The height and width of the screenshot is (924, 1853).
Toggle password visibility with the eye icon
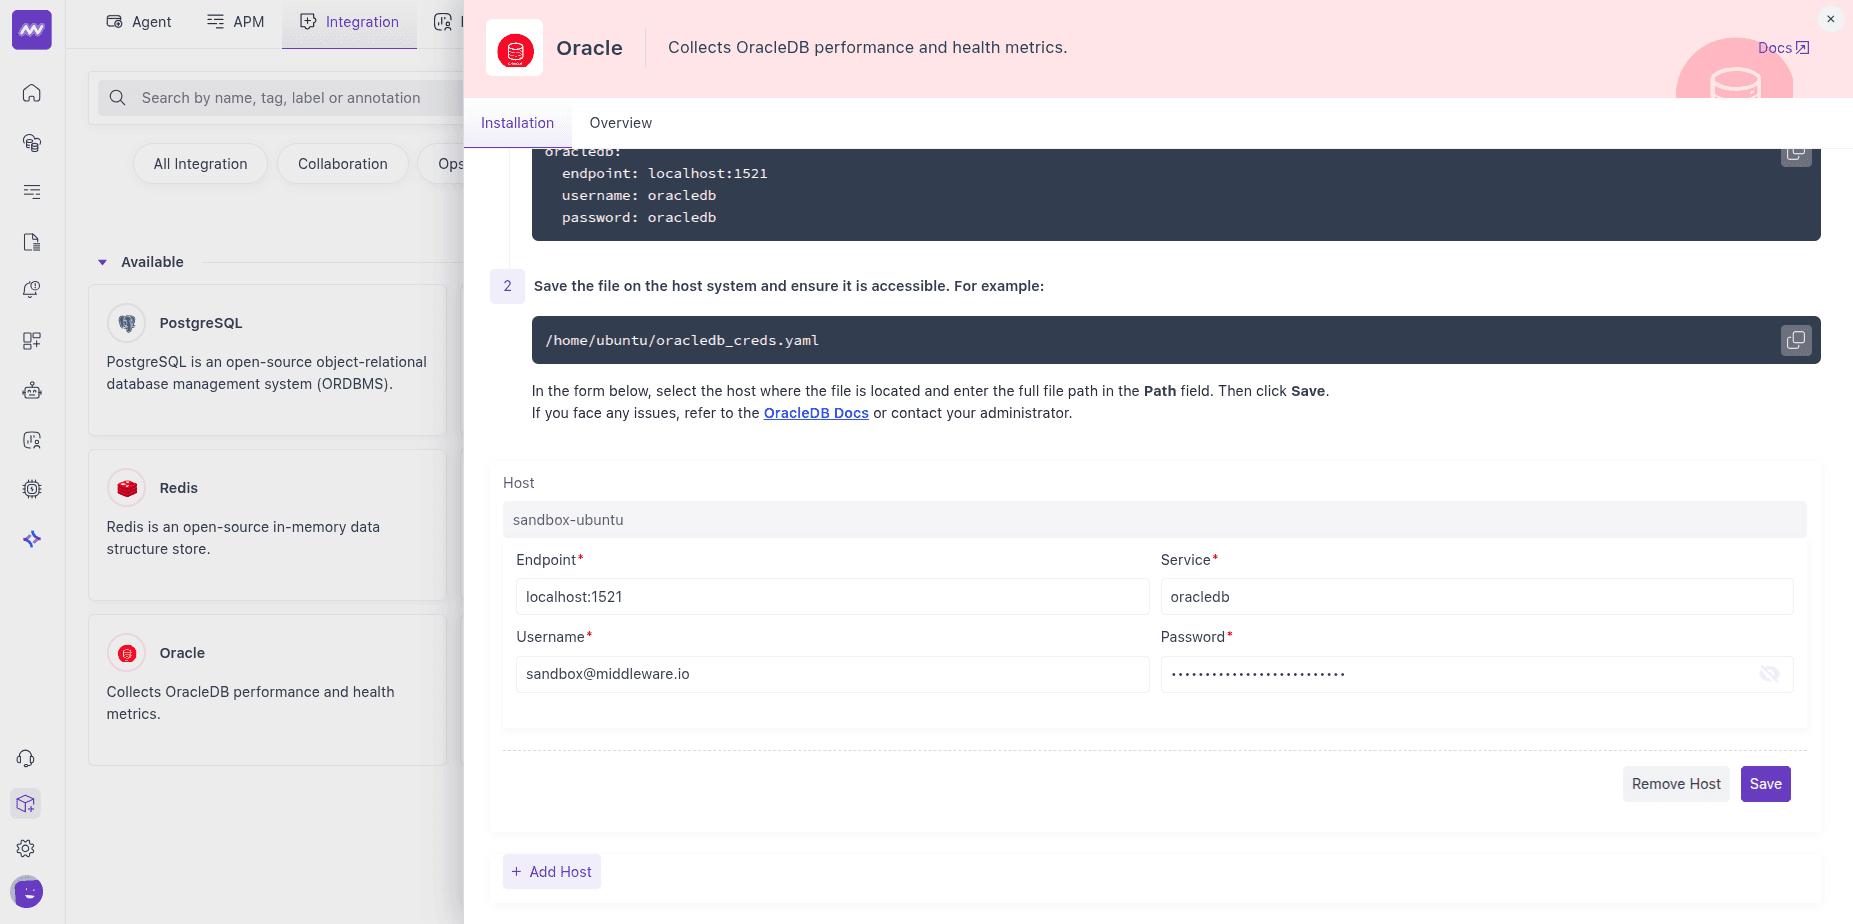point(1770,674)
